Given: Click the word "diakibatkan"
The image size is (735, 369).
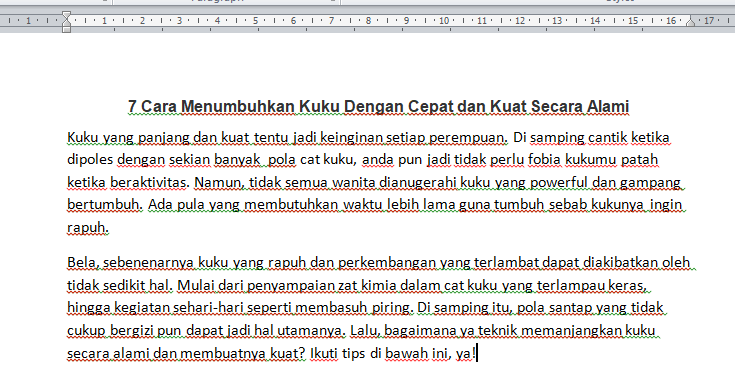Looking at the screenshot, I should click(621, 263).
